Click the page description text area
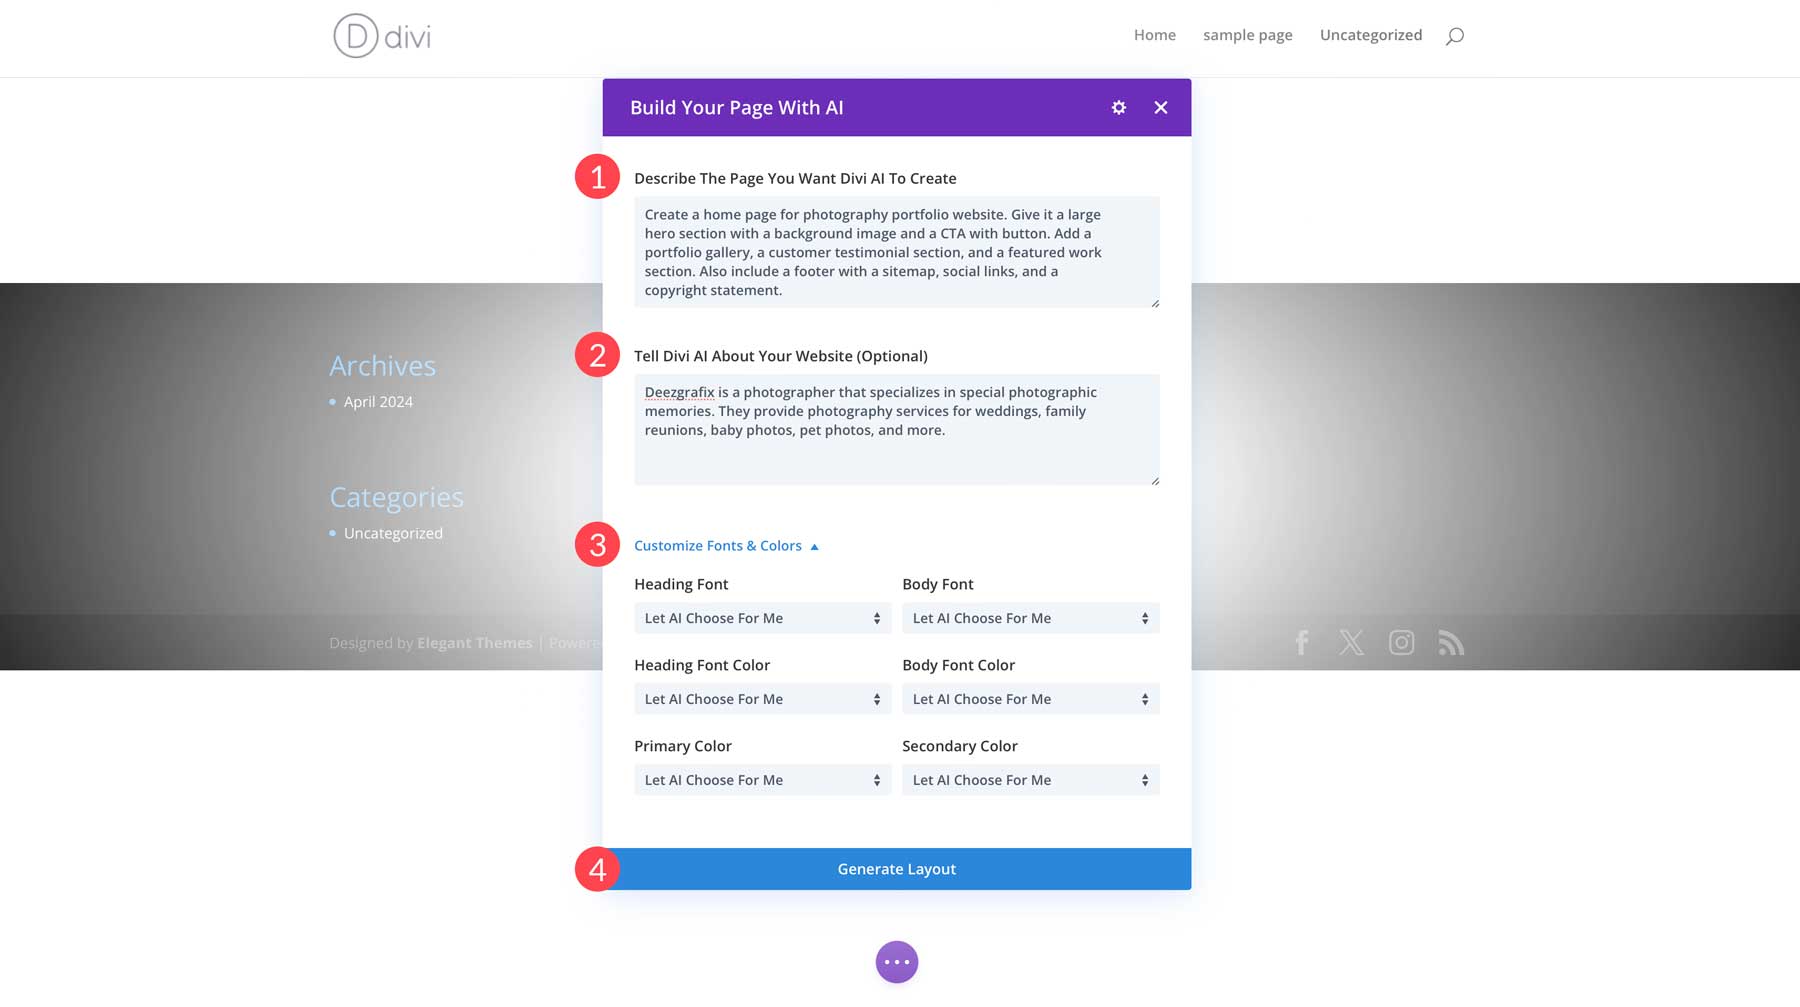This screenshot has width=1800, height=1007. (x=896, y=252)
